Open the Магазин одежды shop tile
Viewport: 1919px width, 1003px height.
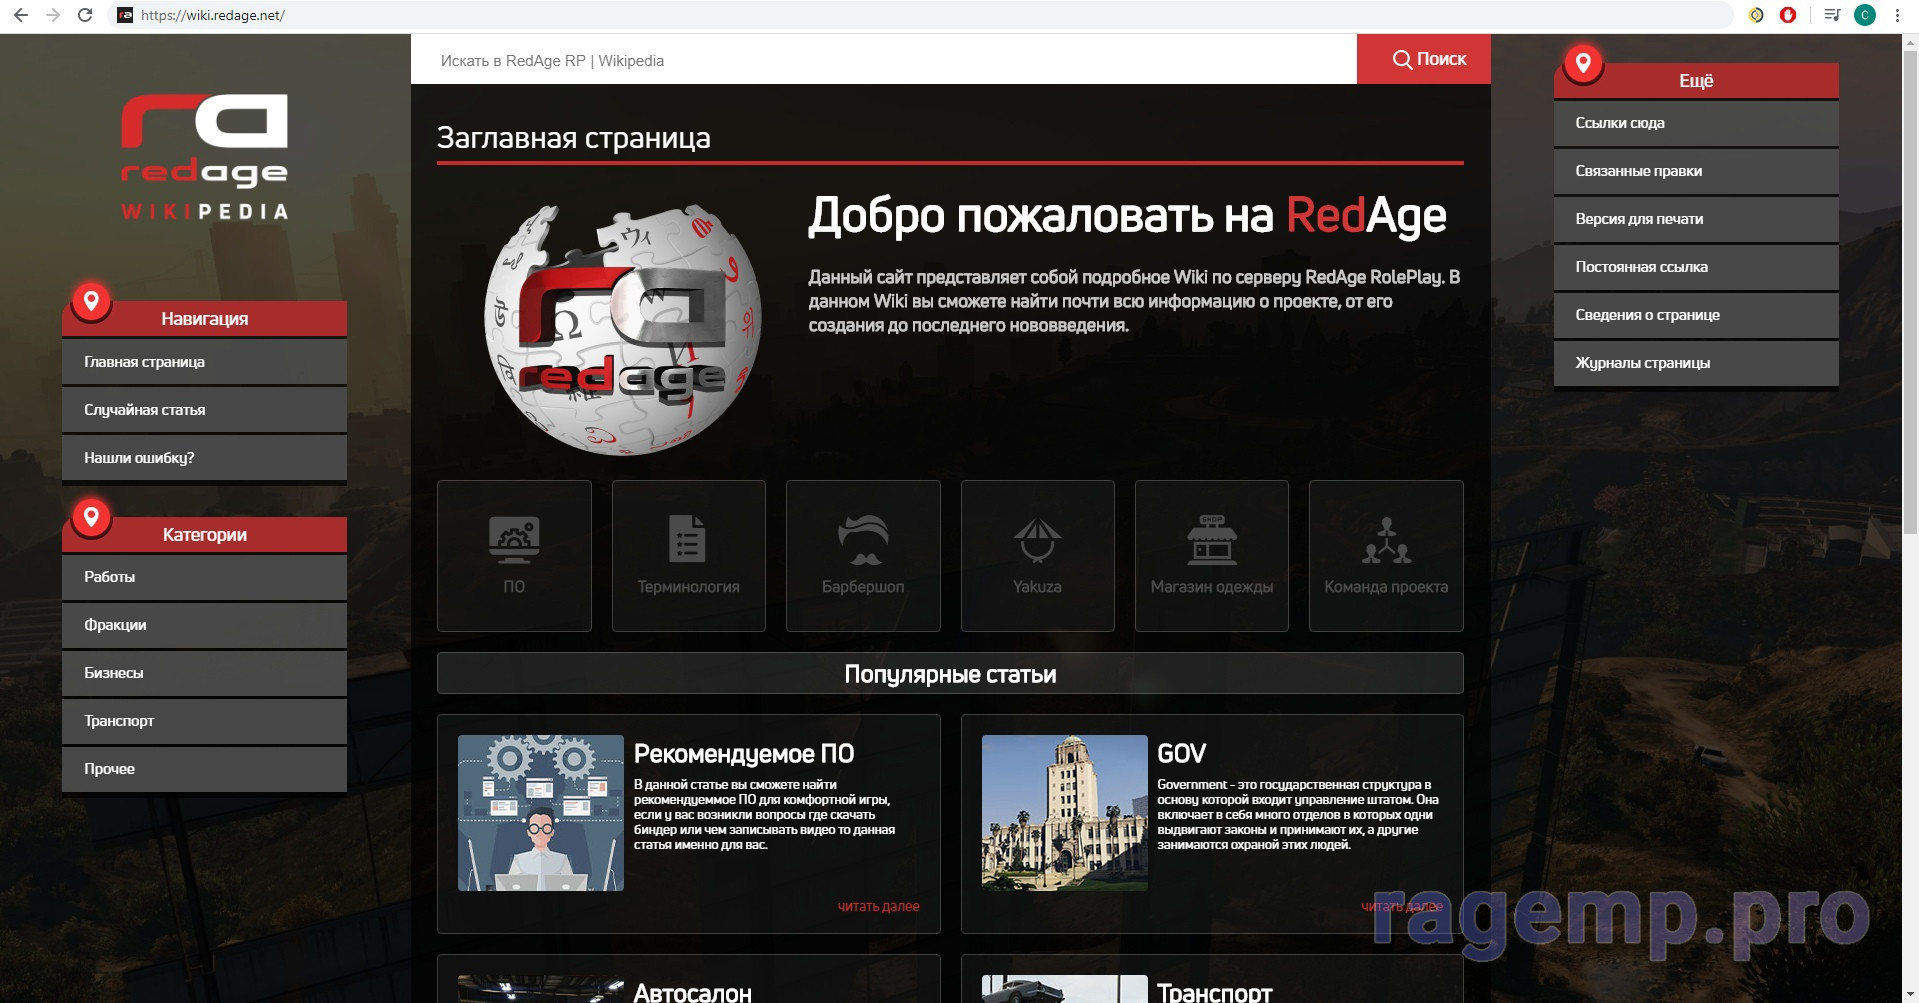(1211, 556)
